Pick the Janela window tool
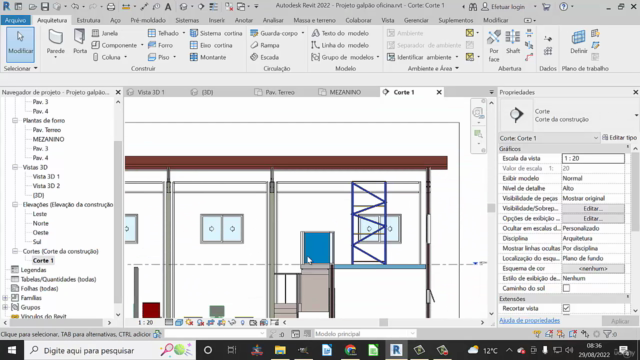 tap(105, 33)
